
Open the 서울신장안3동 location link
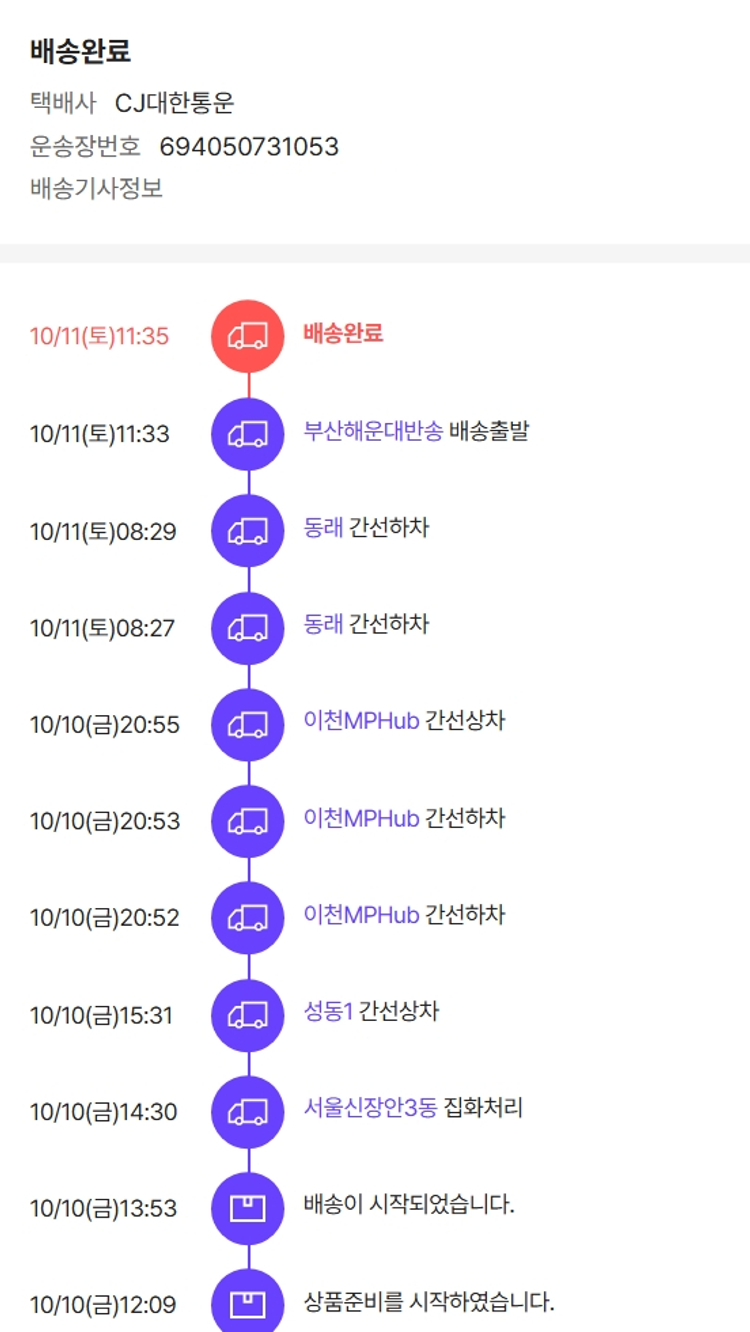(x=370, y=1109)
